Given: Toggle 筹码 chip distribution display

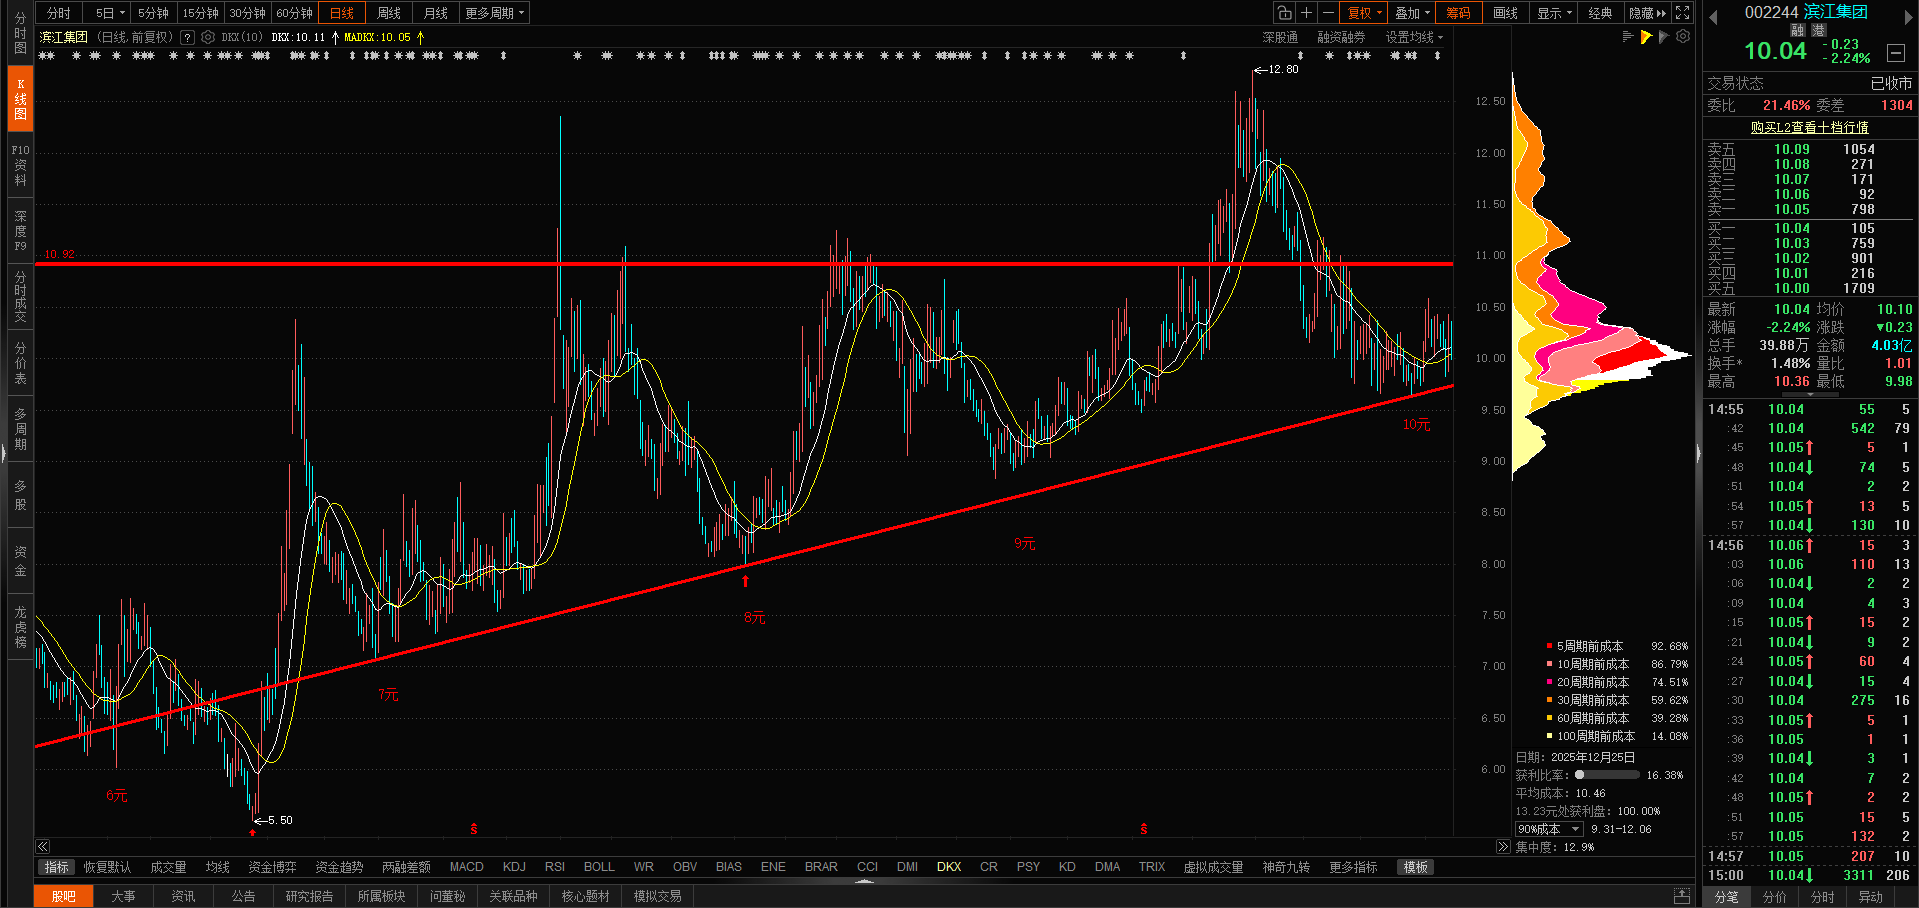Looking at the screenshot, I should pyautogui.click(x=1458, y=13).
